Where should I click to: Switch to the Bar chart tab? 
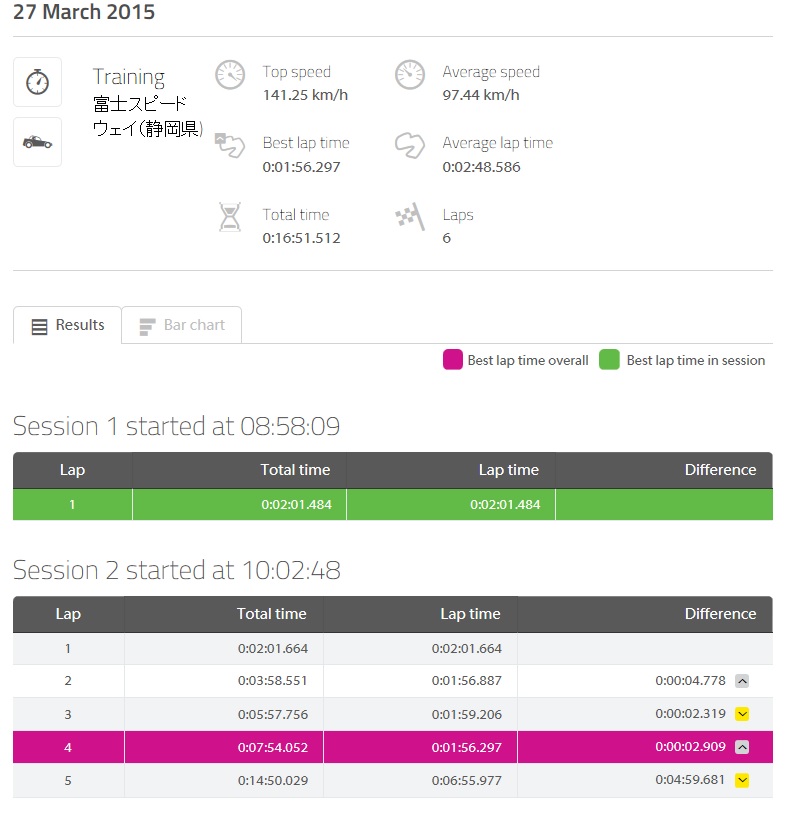[181, 325]
